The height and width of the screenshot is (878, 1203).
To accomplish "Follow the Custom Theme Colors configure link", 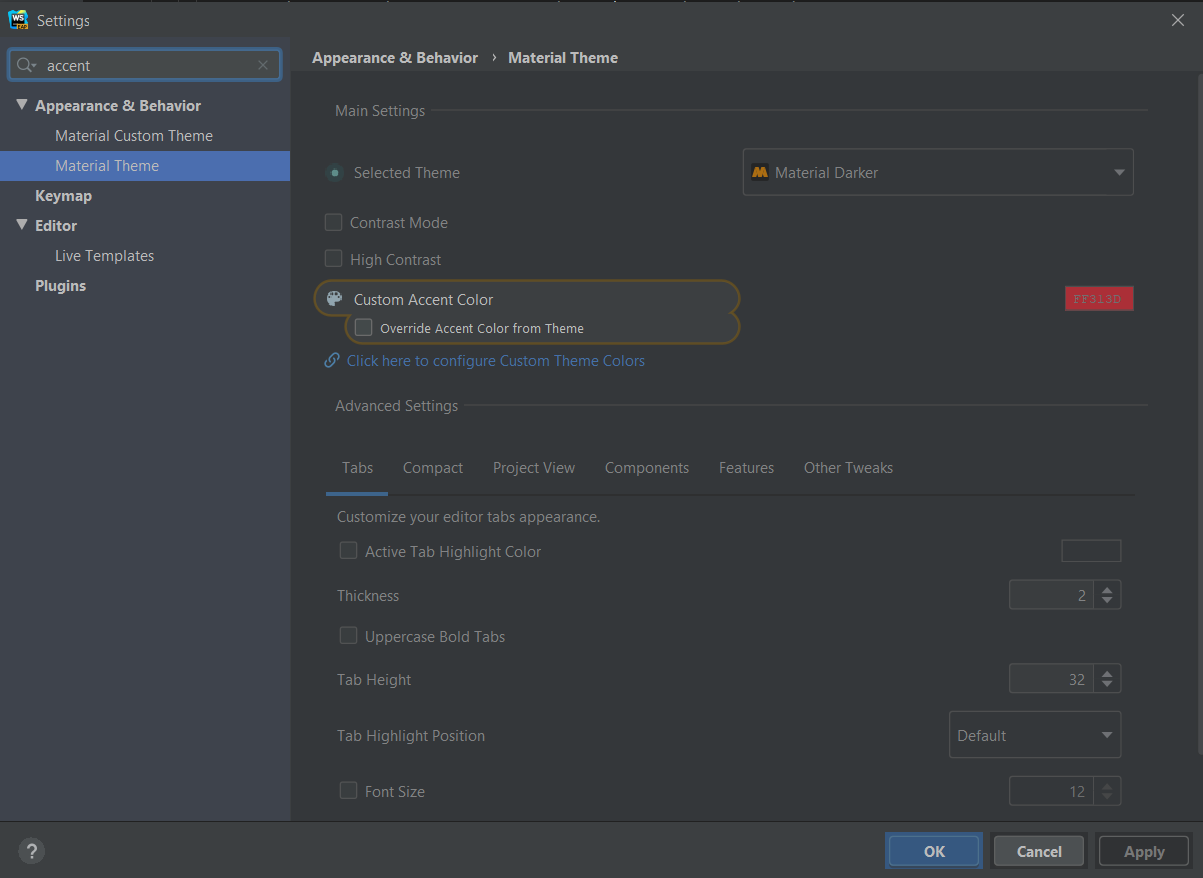I will click(x=495, y=360).
